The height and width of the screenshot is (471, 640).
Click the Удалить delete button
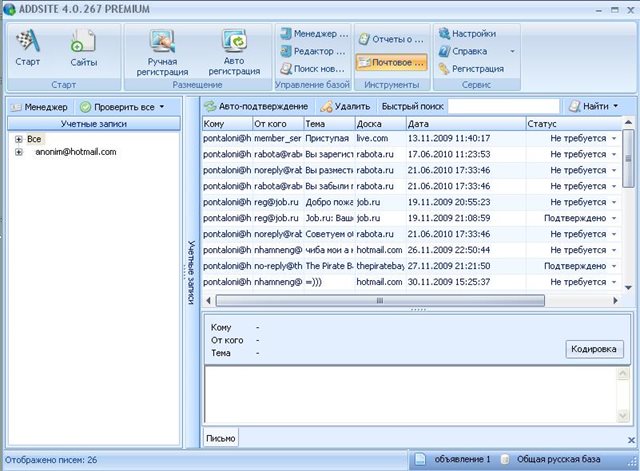(345, 107)
